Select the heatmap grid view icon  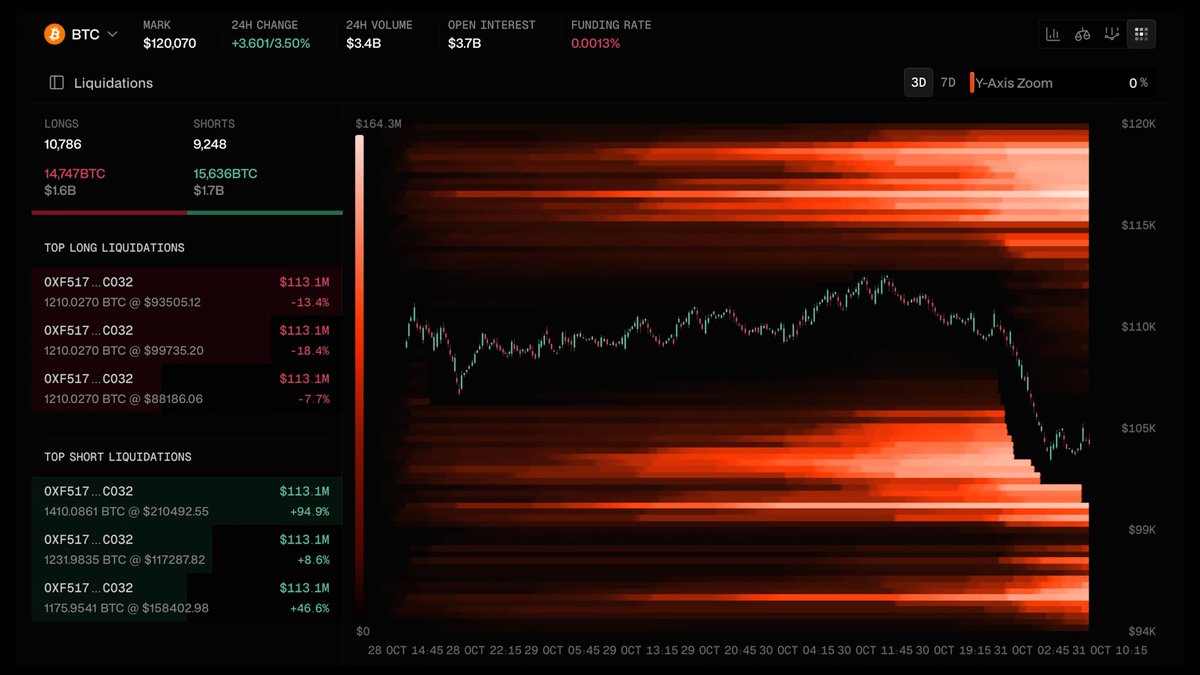pyautogui.click(x=1141, y=34)
